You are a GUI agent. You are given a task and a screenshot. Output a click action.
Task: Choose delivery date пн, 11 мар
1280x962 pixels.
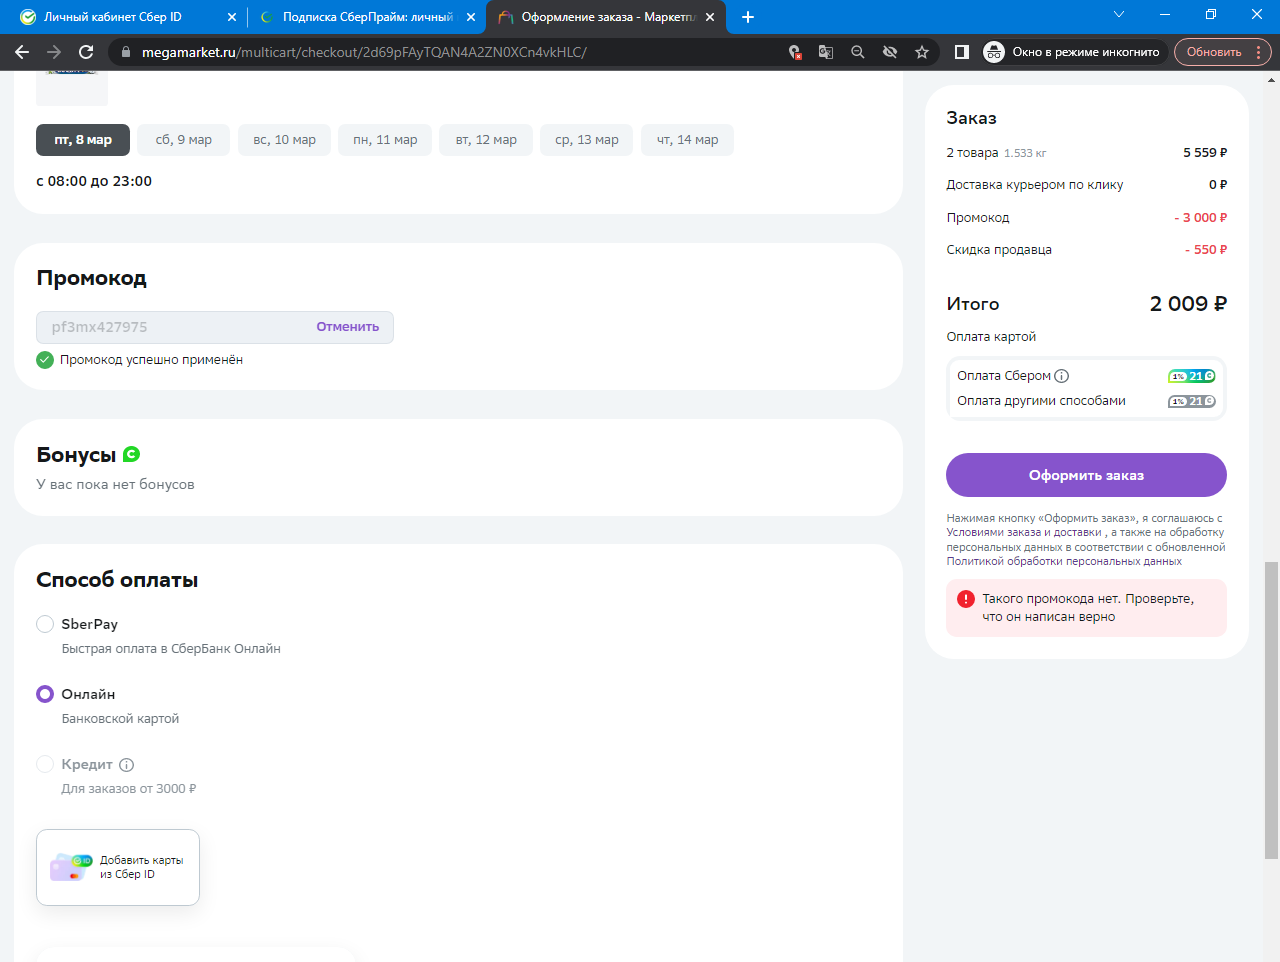[385, 140]
